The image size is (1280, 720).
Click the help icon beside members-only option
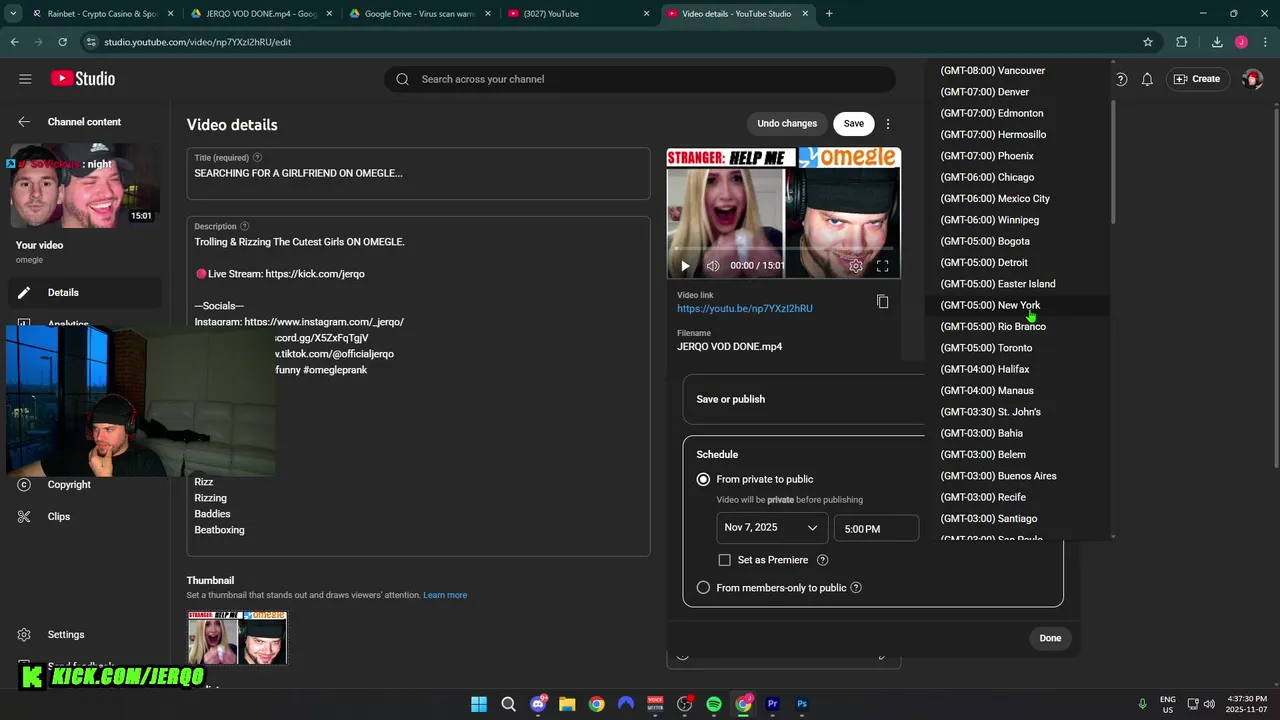pos(856,588)
